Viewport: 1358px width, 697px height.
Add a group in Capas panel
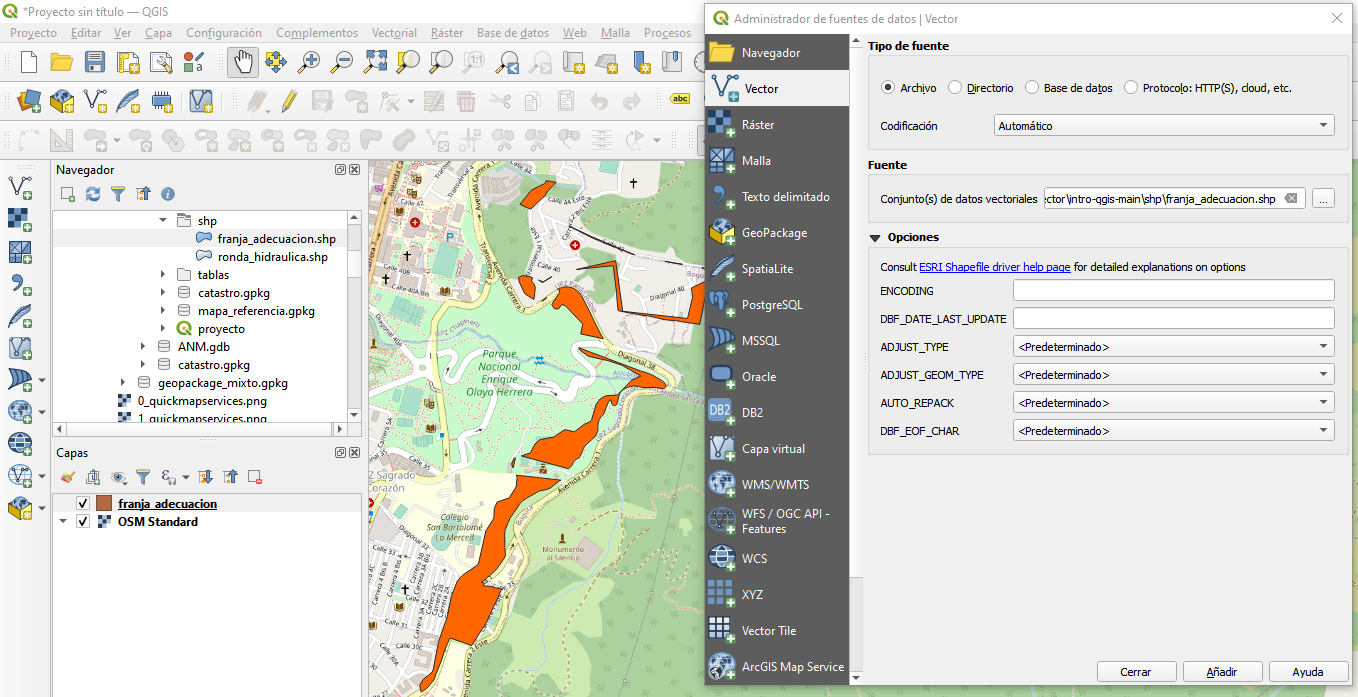coord(93,477)
